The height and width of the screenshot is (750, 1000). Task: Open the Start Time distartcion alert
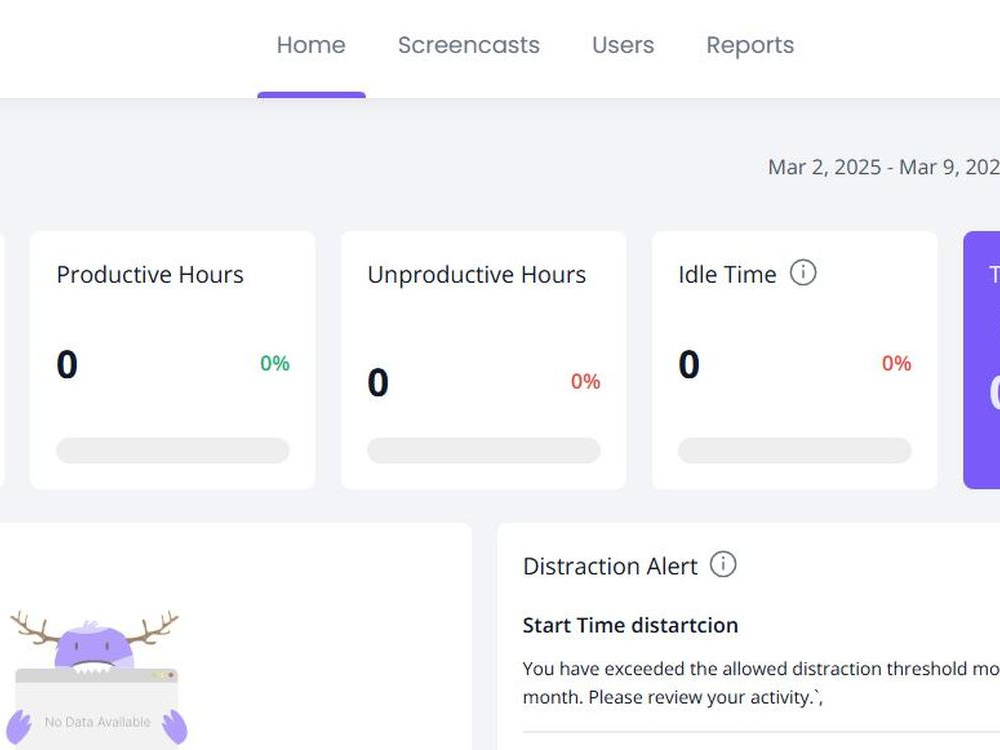(x=630, y=625)
